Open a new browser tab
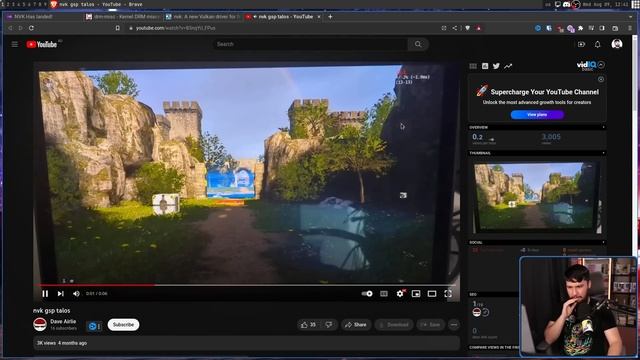Viewport: 640px width, 360px height. click(x=330, y=17)
